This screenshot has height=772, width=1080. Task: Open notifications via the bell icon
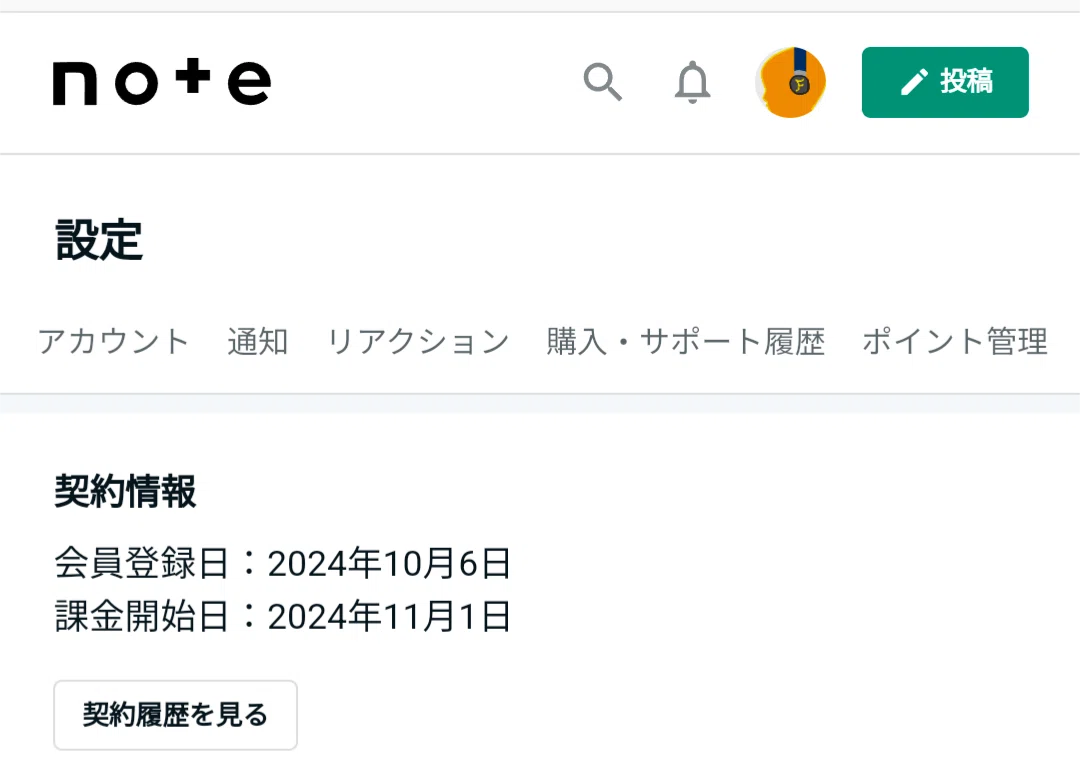(x=692, y=83)
